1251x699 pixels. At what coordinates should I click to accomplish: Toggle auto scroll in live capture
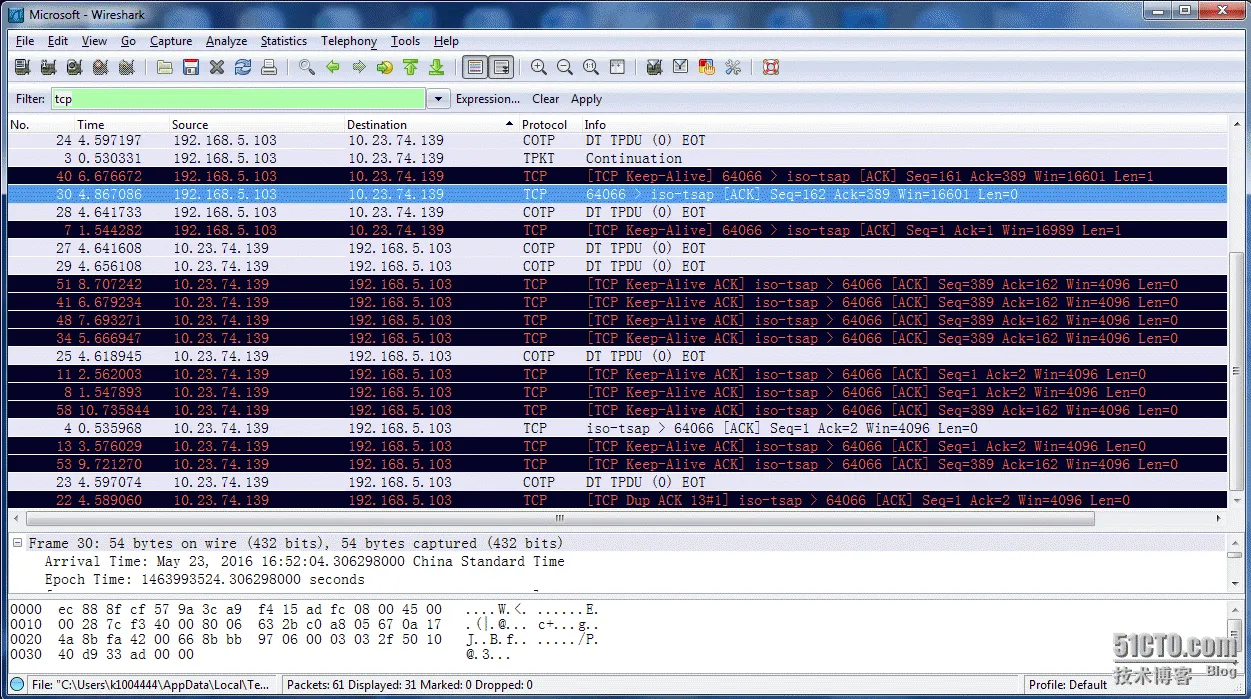pos(501,67)
